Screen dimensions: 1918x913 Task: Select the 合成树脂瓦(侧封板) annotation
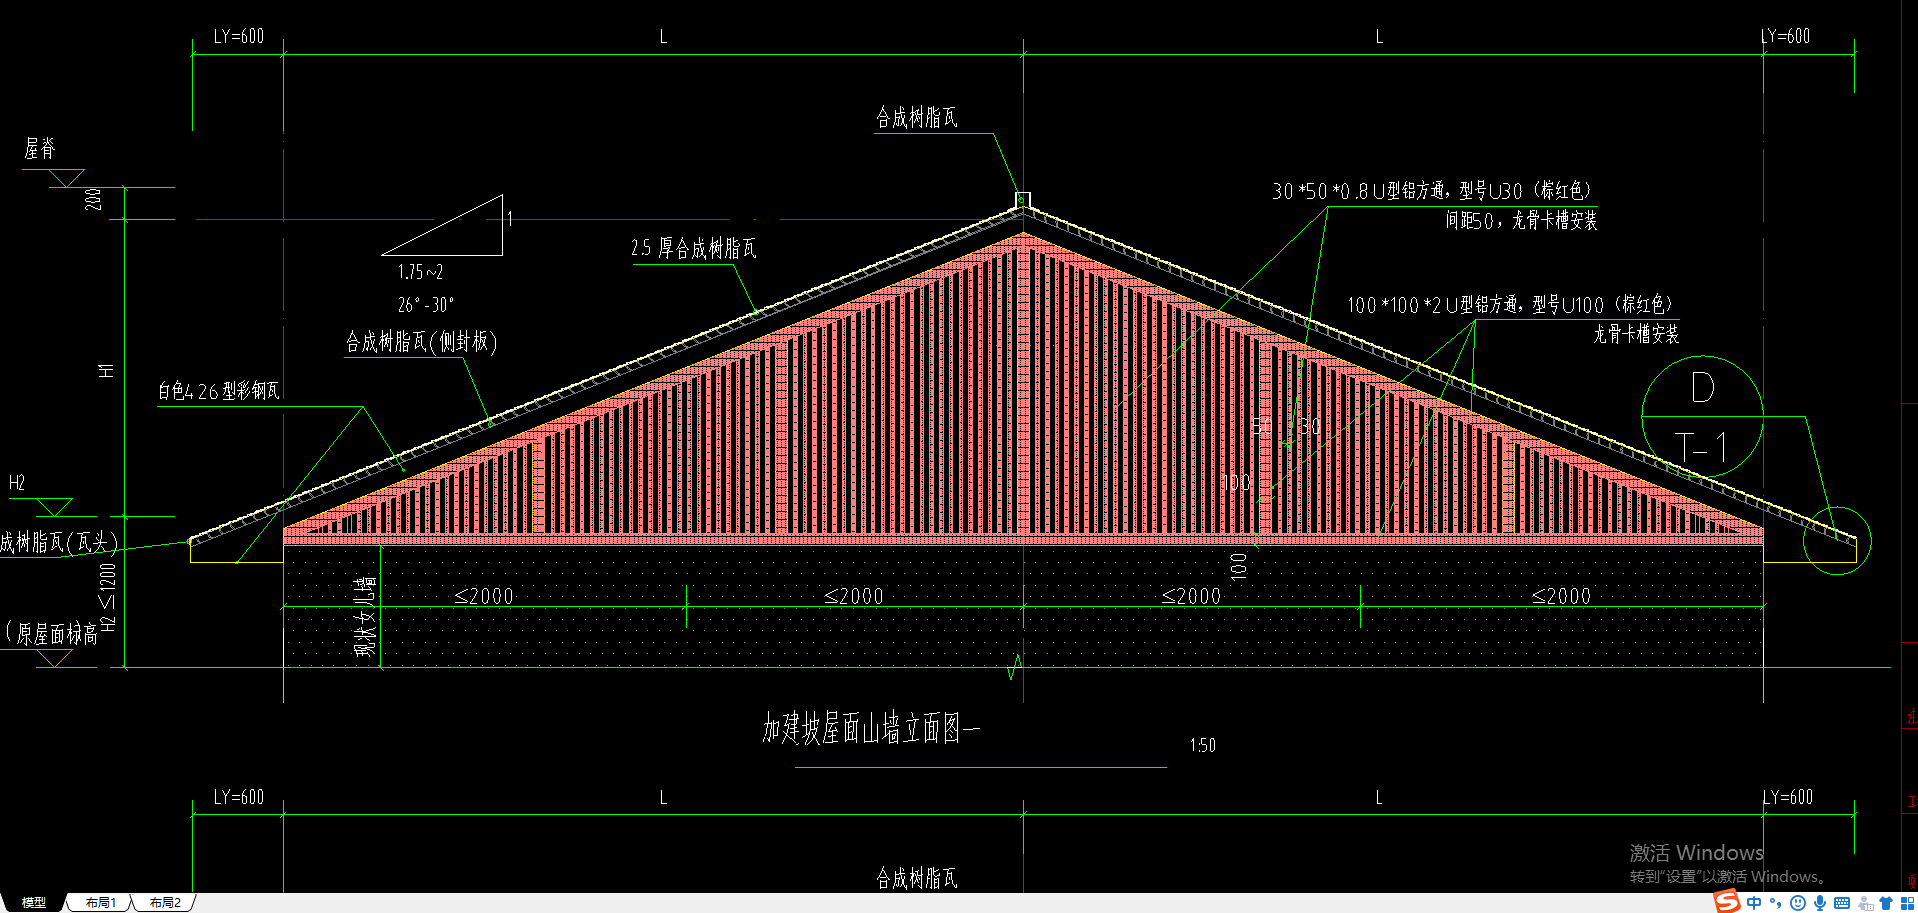pos(421,342)
